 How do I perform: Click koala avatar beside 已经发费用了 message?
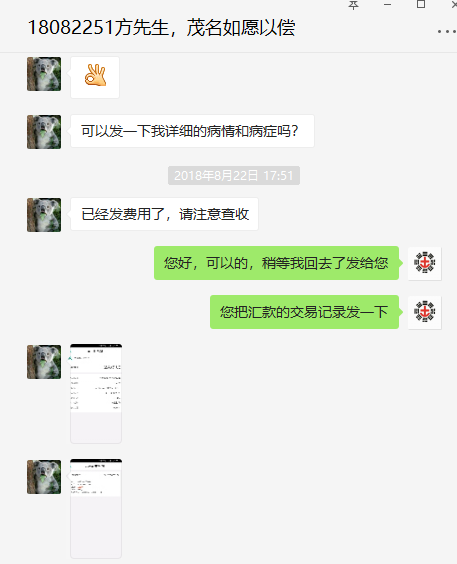(44, 215)
